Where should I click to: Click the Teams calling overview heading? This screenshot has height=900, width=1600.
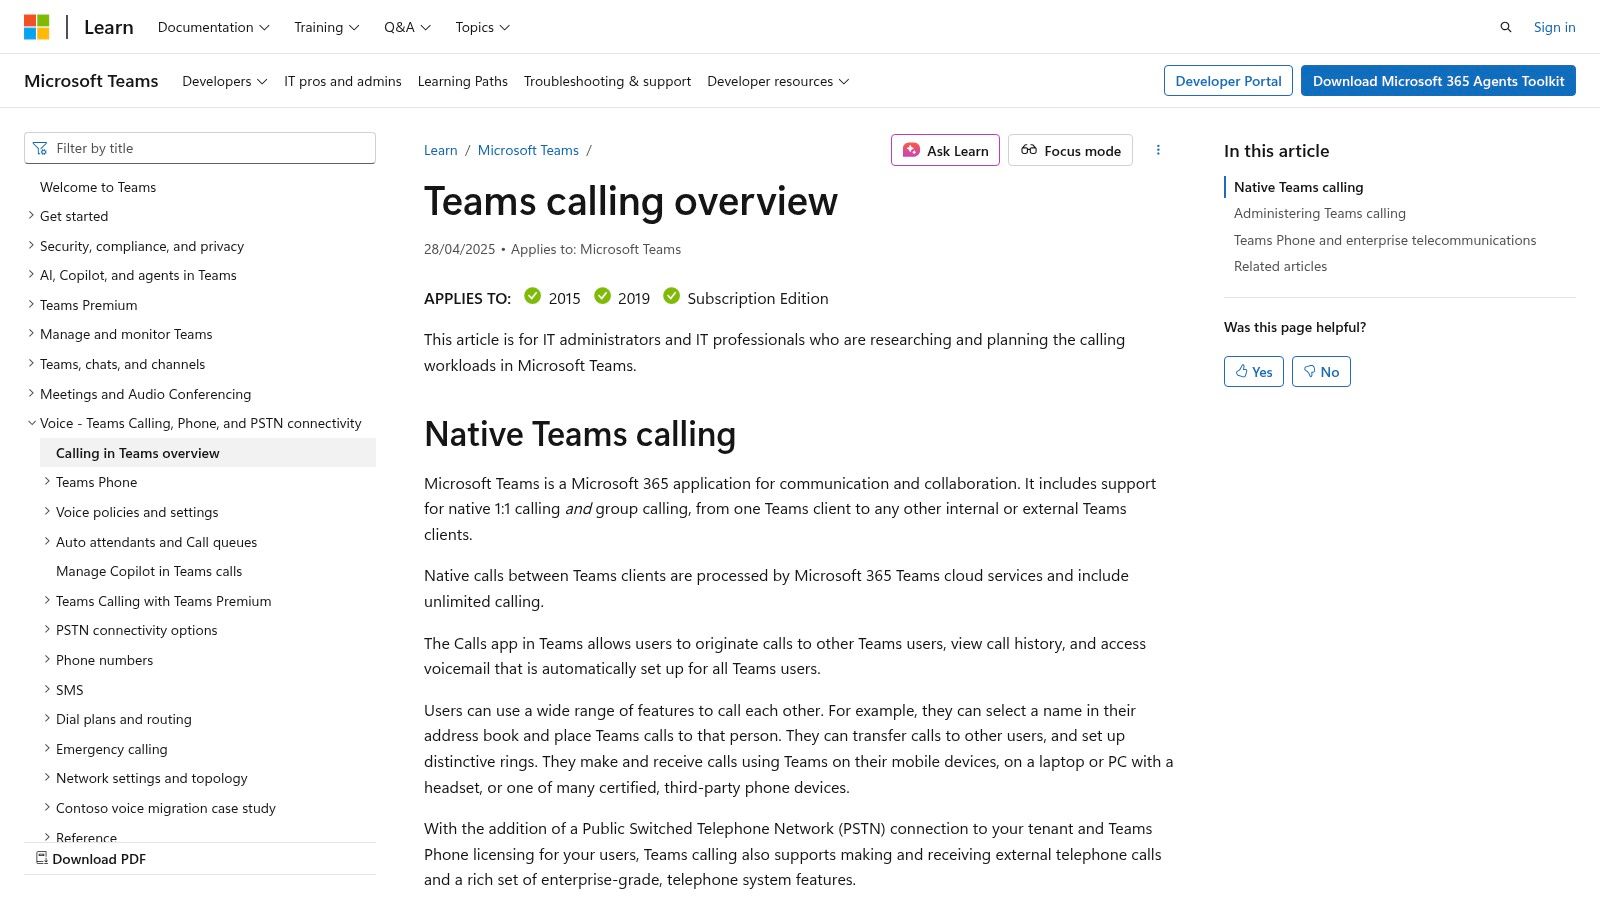click(631, 201)
